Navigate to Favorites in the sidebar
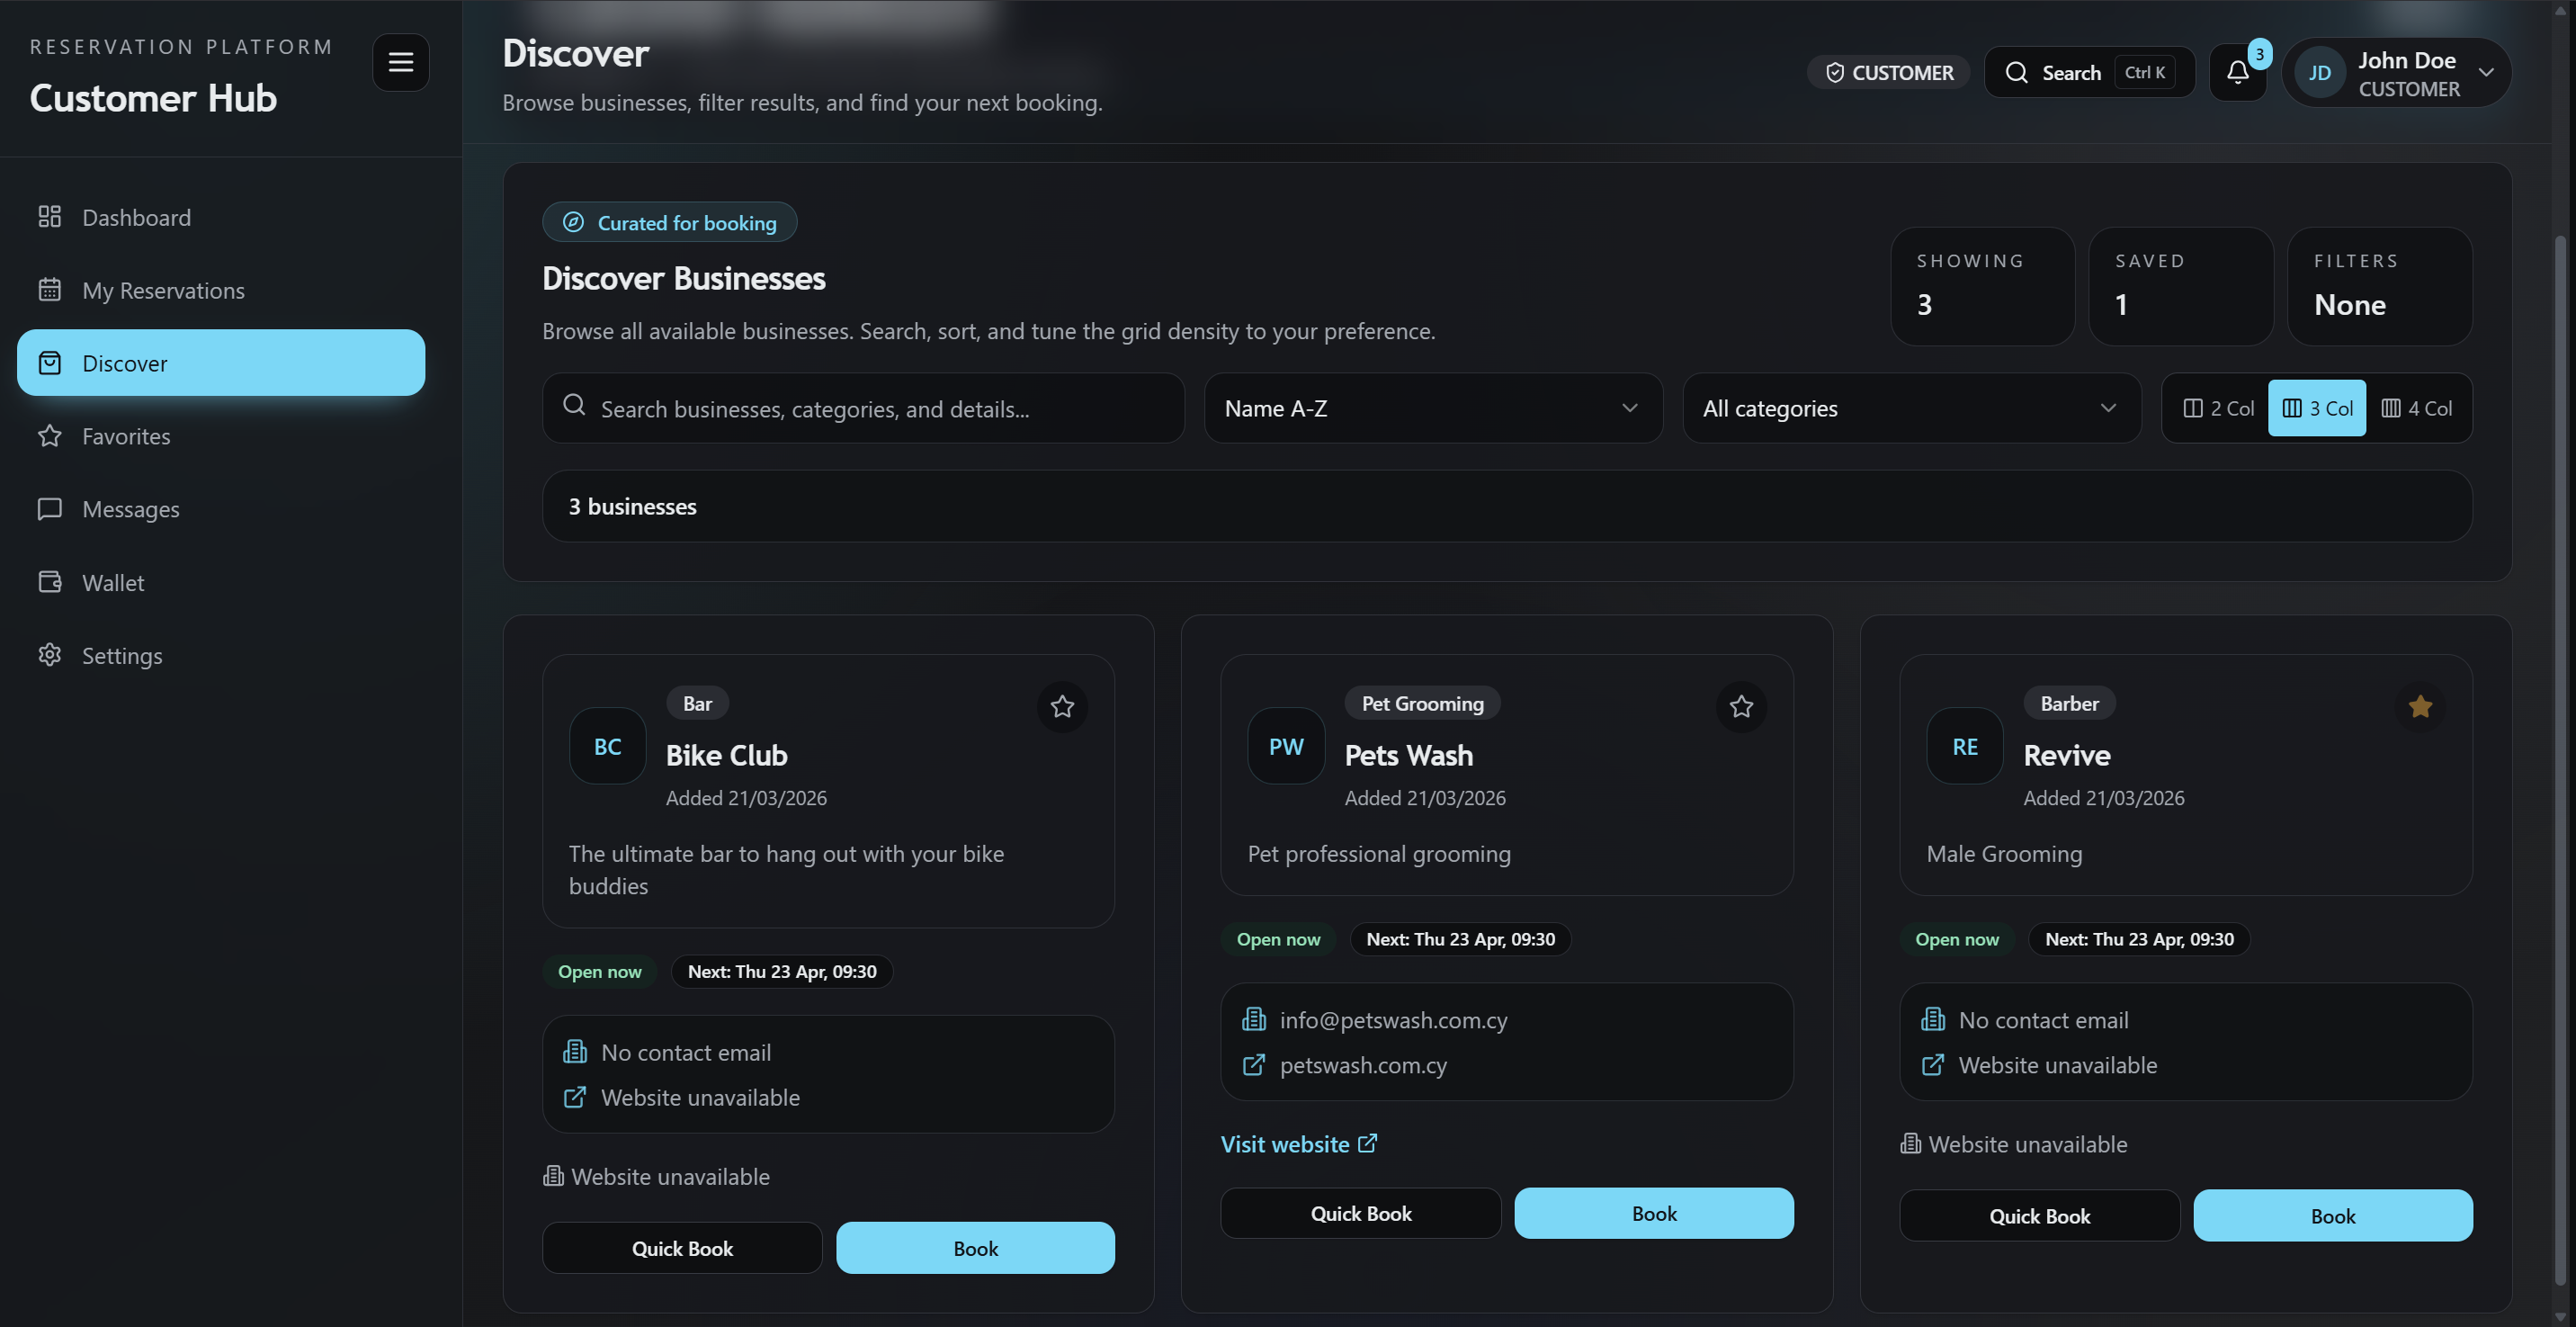Viewport: 2576px width, 1327px height. (x=126, y=436)
